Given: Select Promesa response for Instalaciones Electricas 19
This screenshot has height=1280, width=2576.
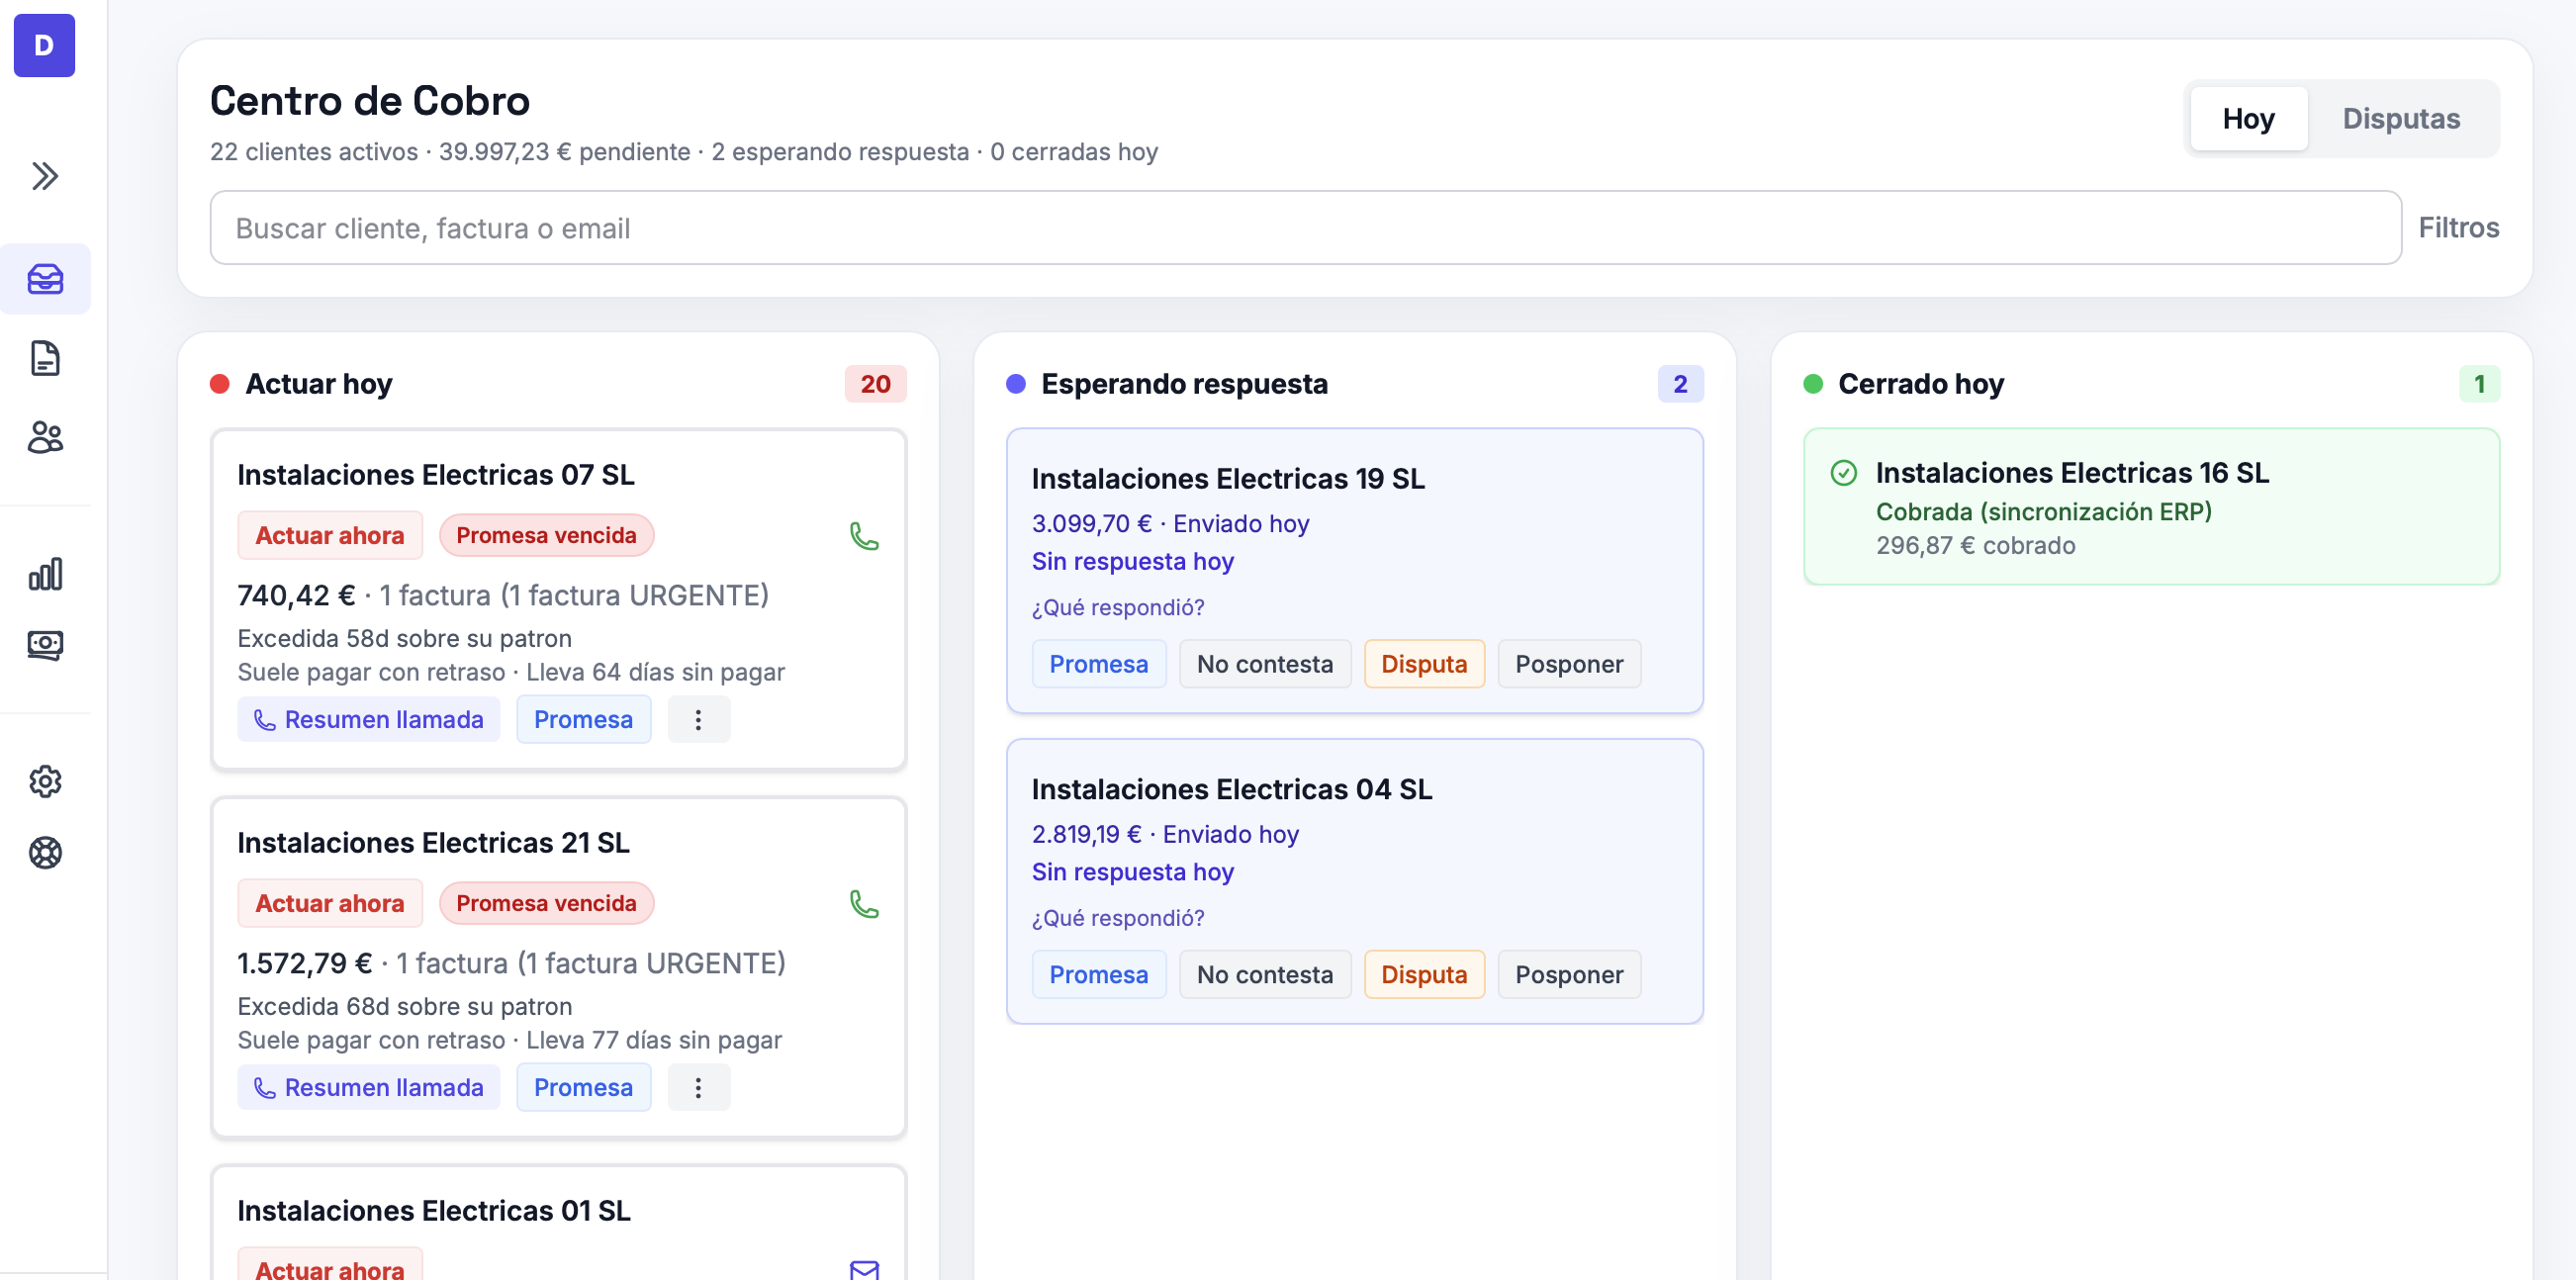Looking at the screenshot, I should pyautogui.click(x=1098, y=664).
